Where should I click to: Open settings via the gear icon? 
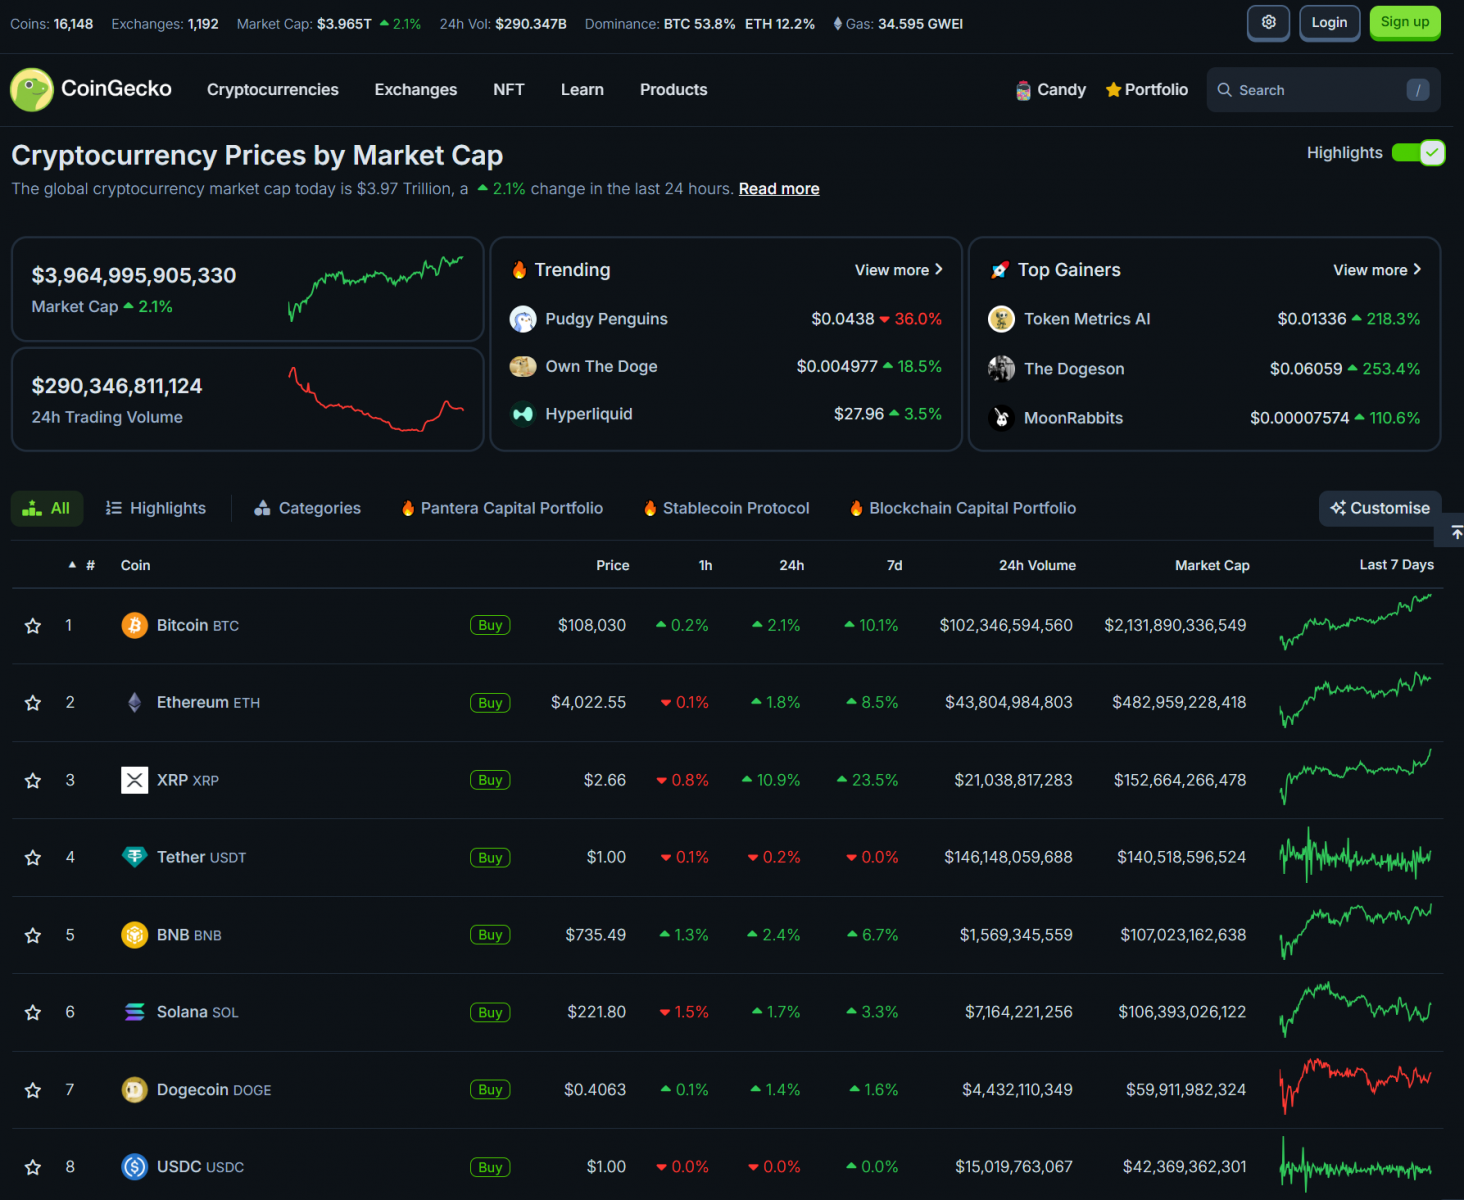coord(1268,23)
